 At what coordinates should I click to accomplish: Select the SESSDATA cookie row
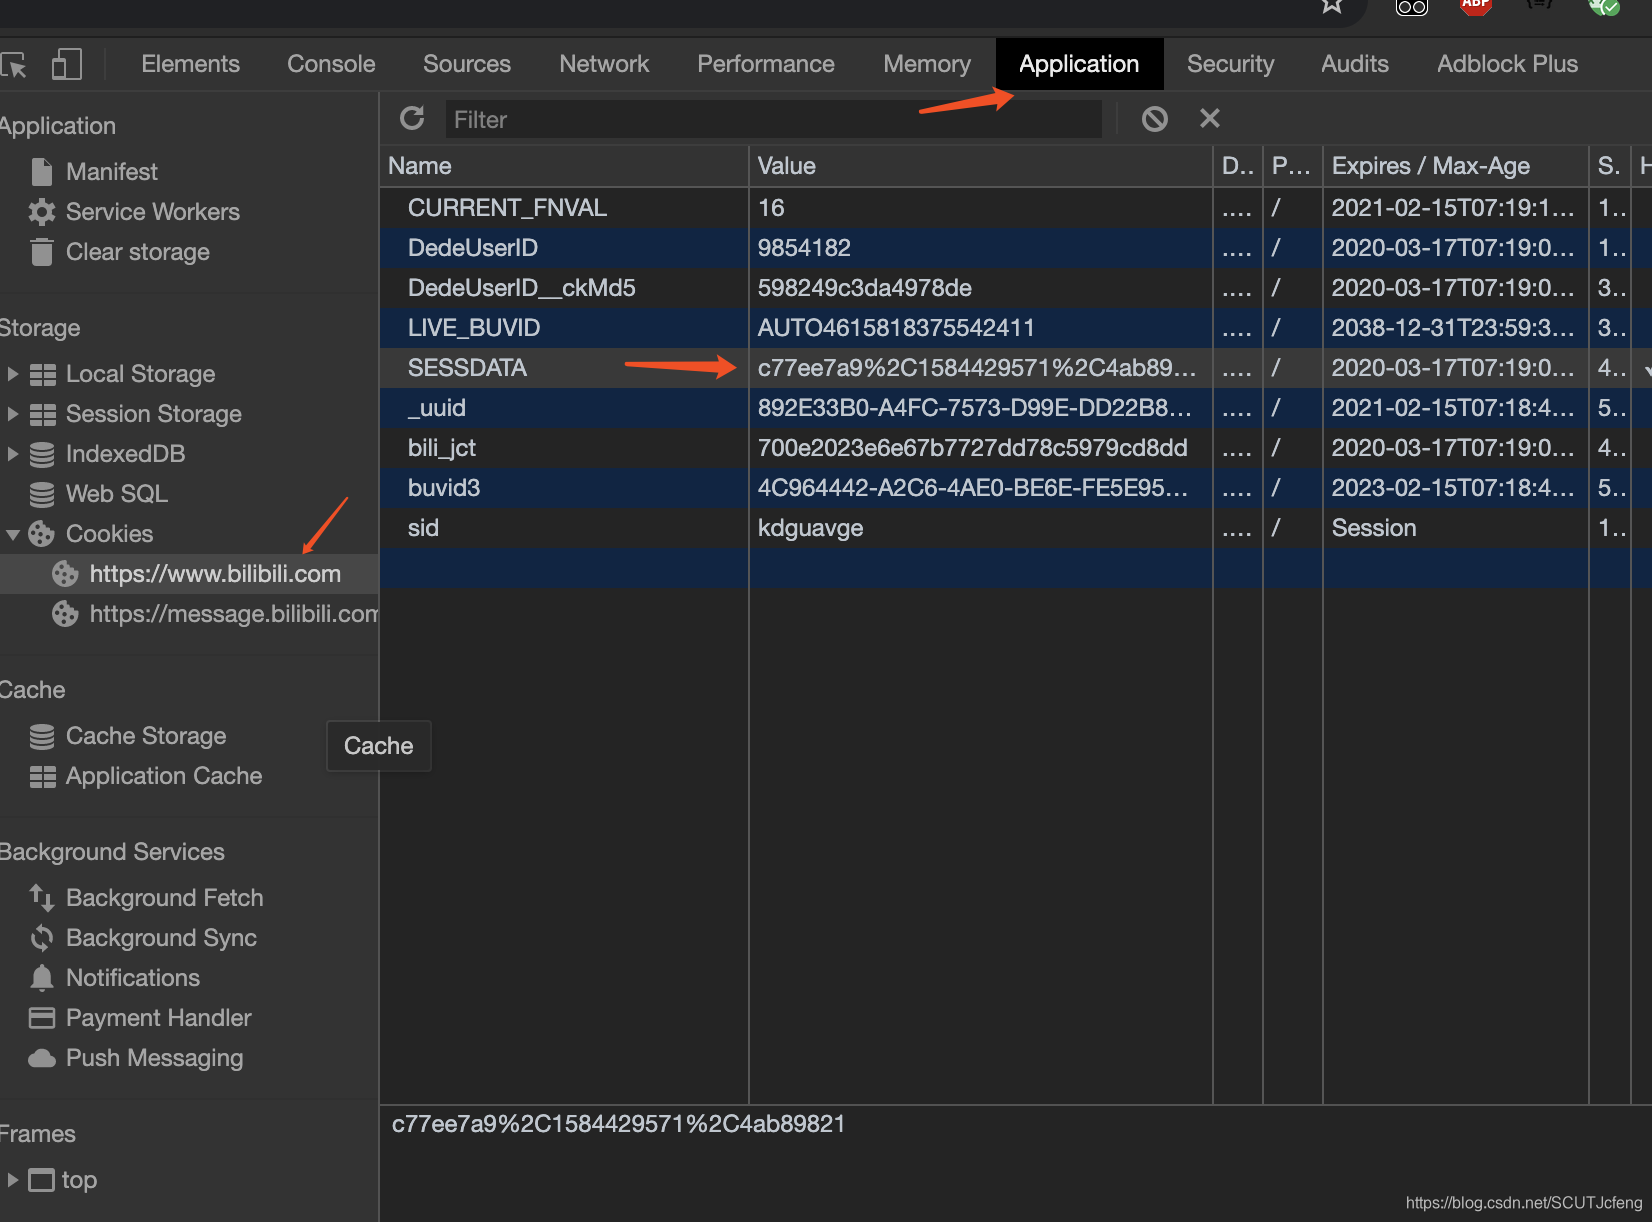tap(1016, 368)
